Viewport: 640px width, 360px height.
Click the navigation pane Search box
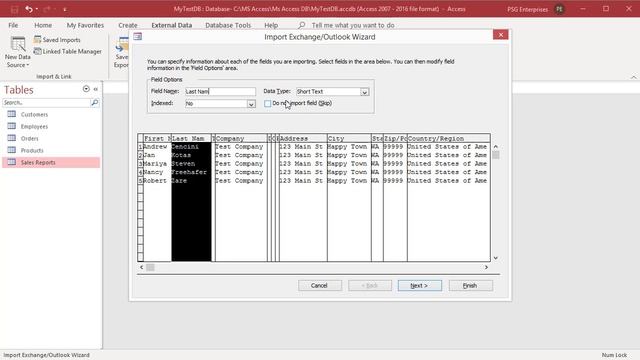click(47, 102)
